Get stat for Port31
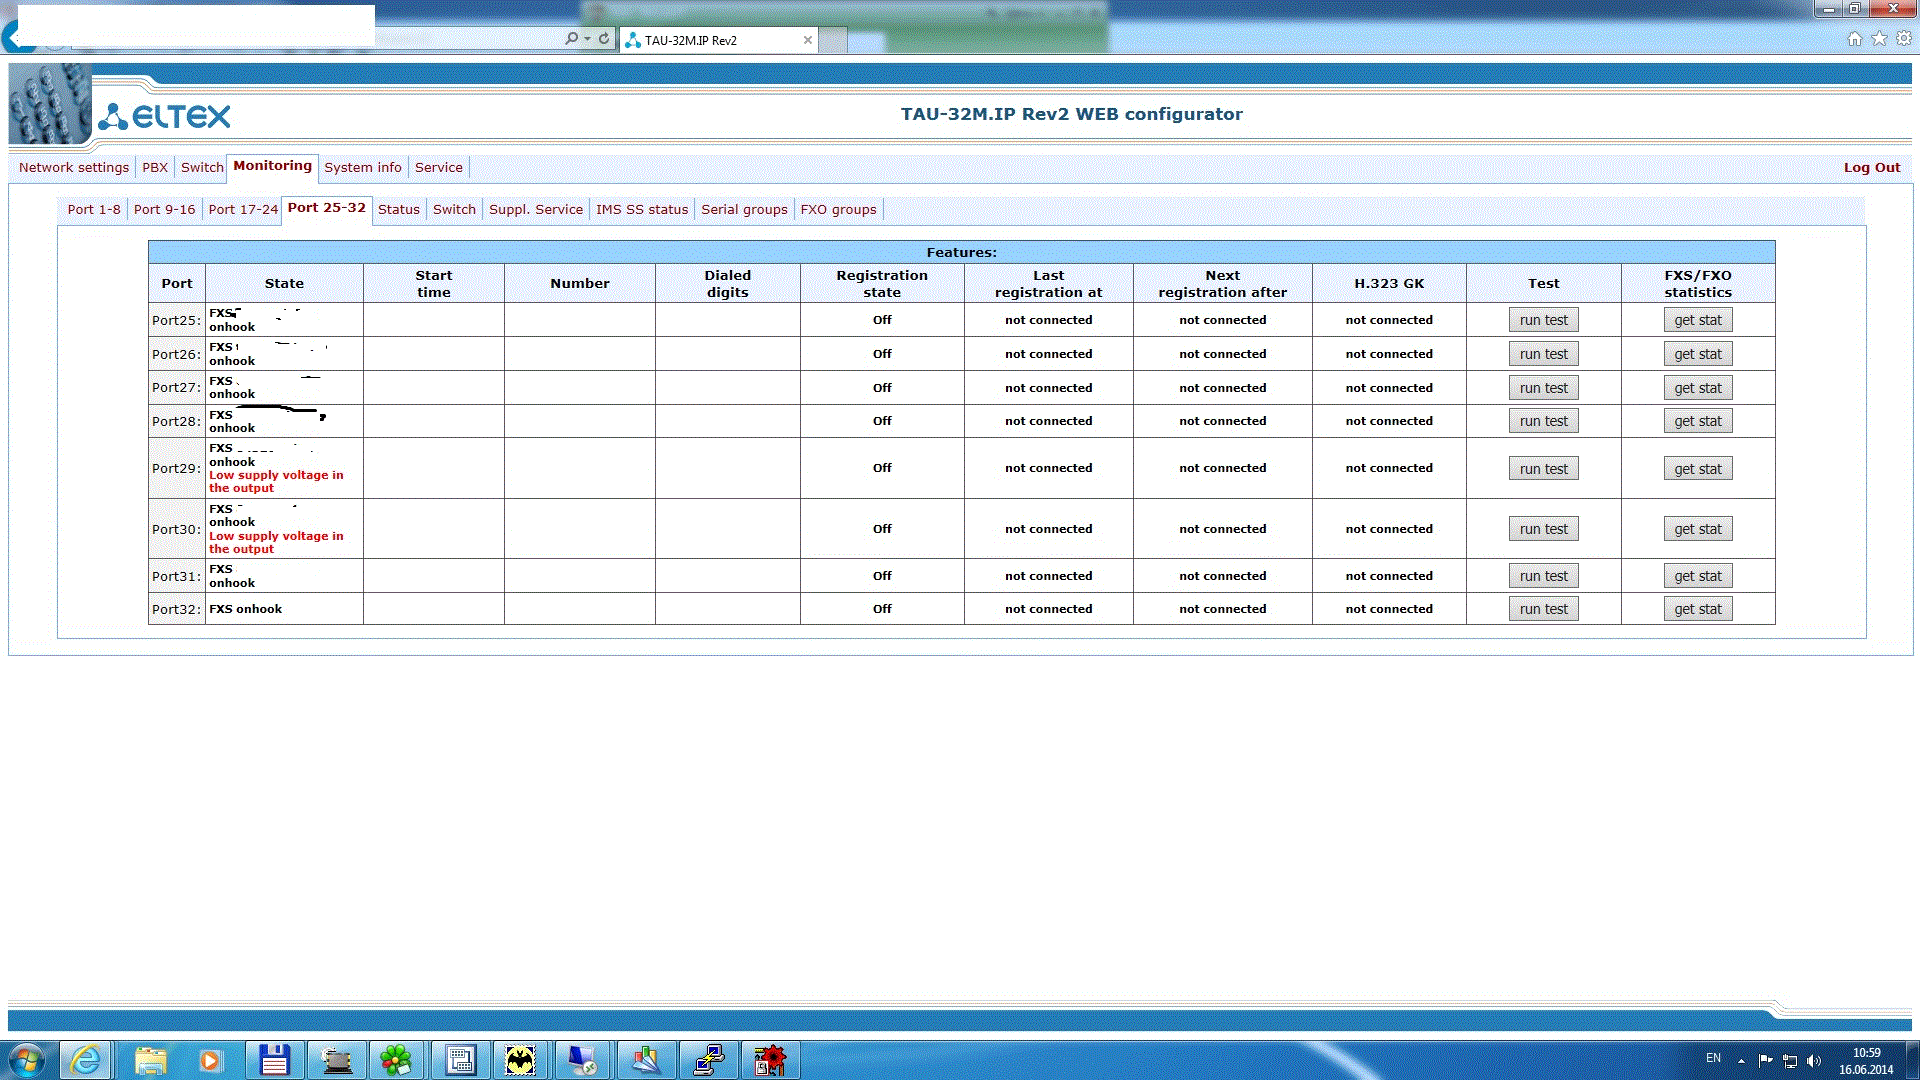Viewport: 1920px width, 1080px height. click(1698, 576)
